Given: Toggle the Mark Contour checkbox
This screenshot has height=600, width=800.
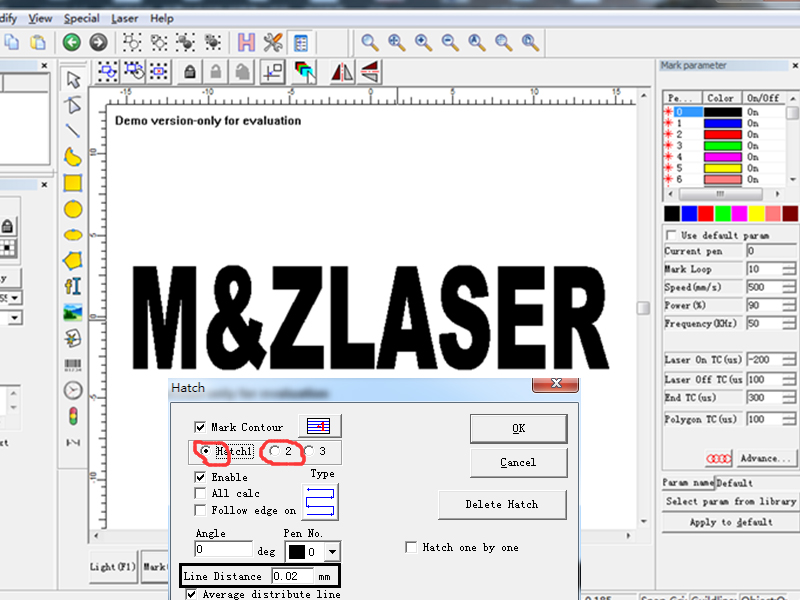Looking at the screenshot, I should click(x=200, y=427).
